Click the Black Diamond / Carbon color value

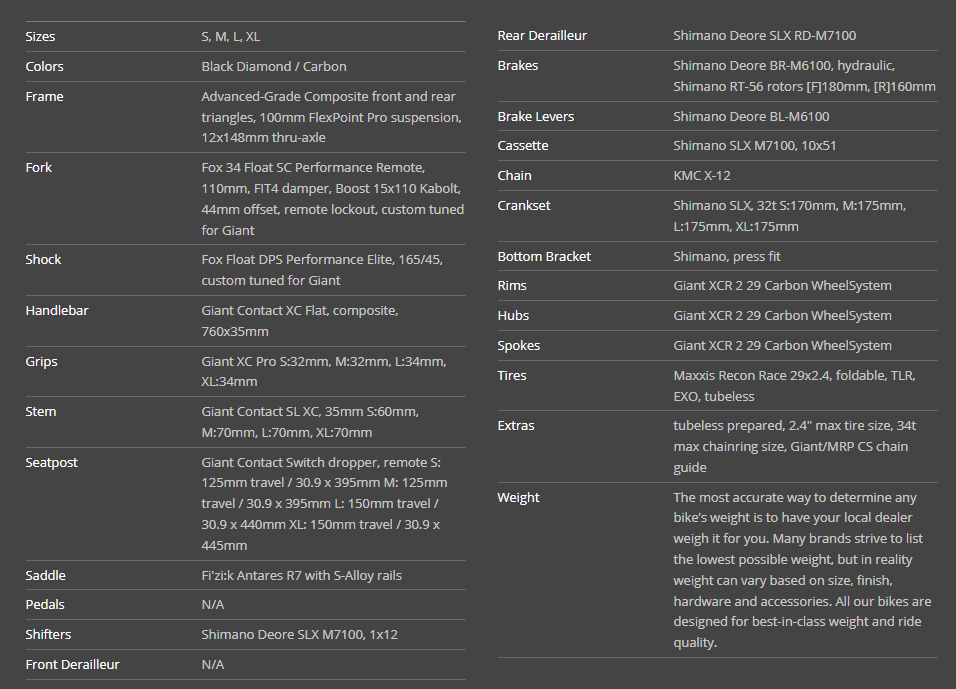(x=274, y=67)
